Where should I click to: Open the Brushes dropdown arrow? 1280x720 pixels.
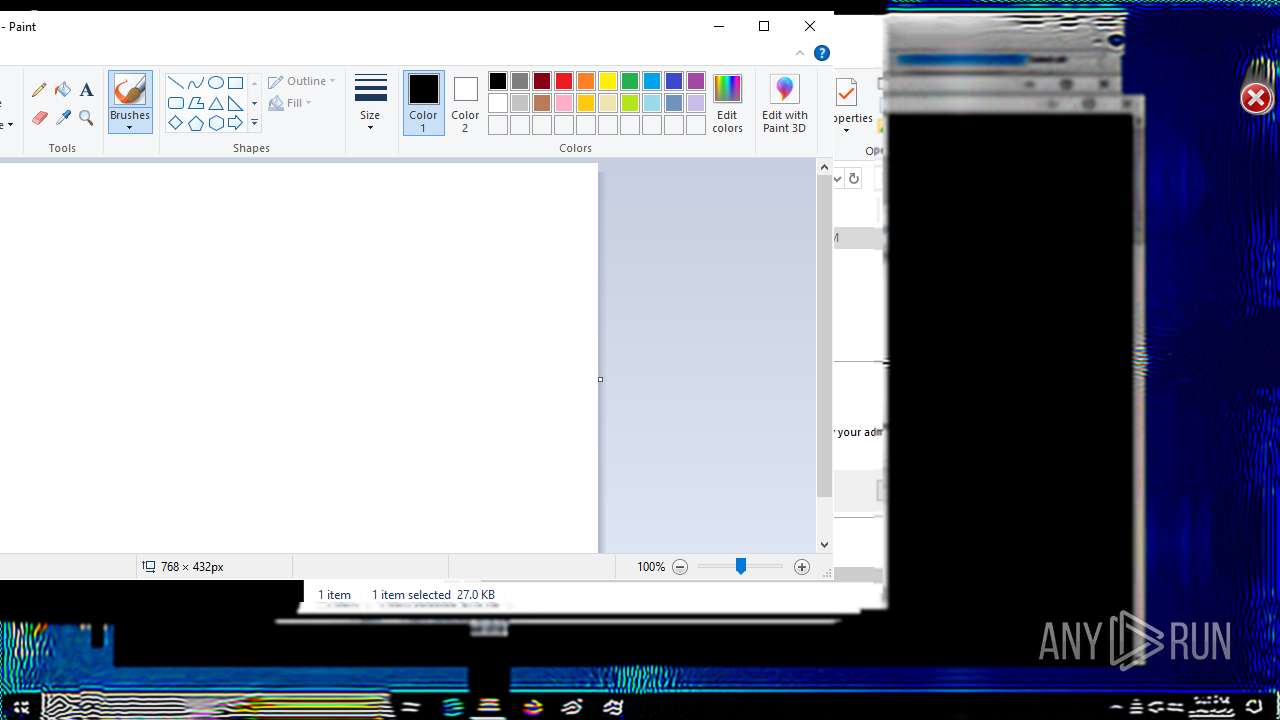(x=130, y=128)
